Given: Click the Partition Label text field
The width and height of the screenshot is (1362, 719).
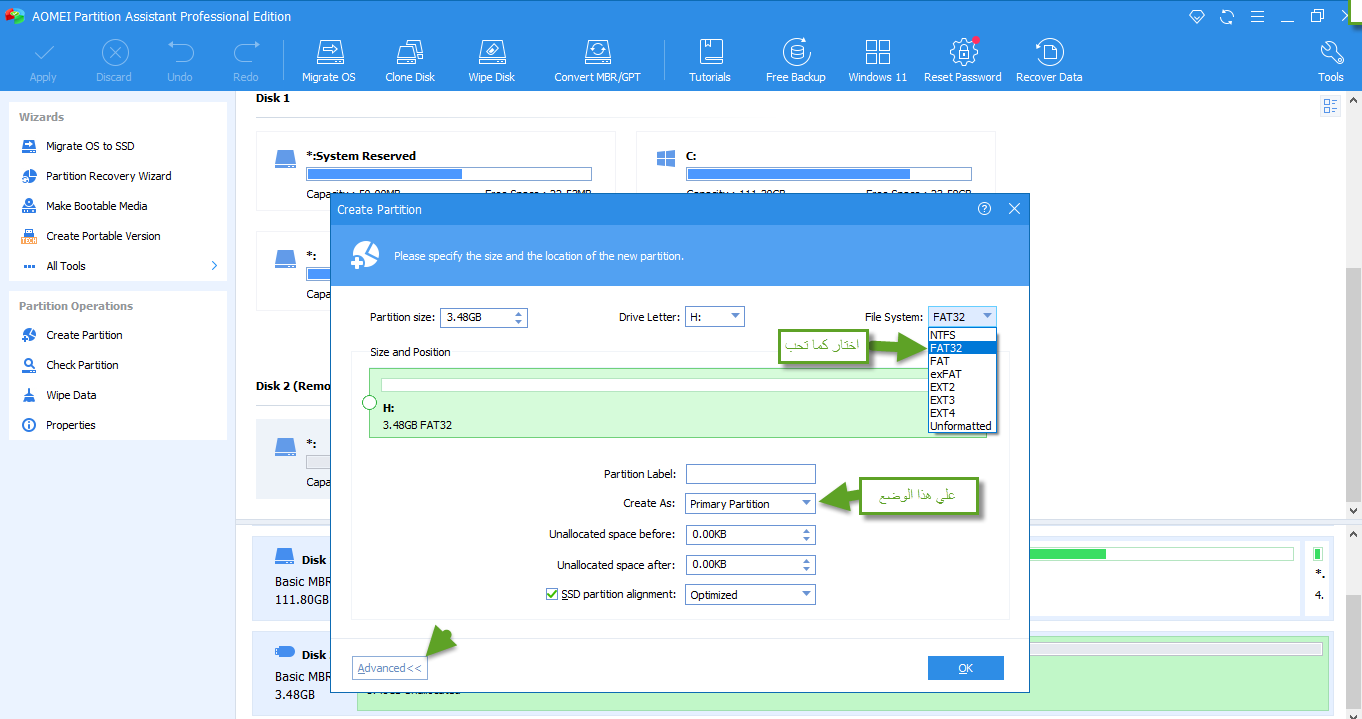Looking at the screenshot, I should click(x=750, y=474).
